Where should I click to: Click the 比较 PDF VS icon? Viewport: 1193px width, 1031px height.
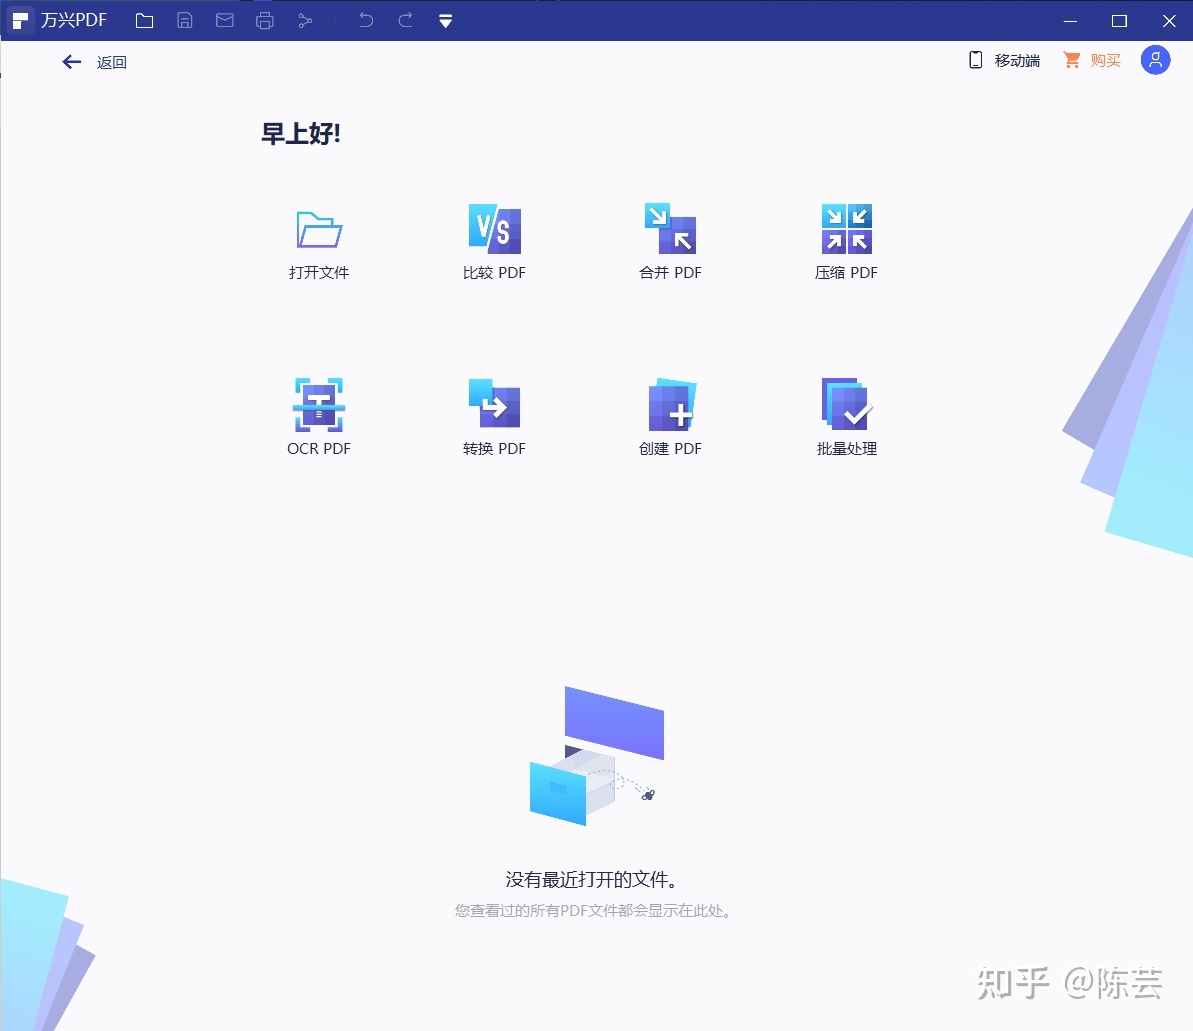pos(495,228)
